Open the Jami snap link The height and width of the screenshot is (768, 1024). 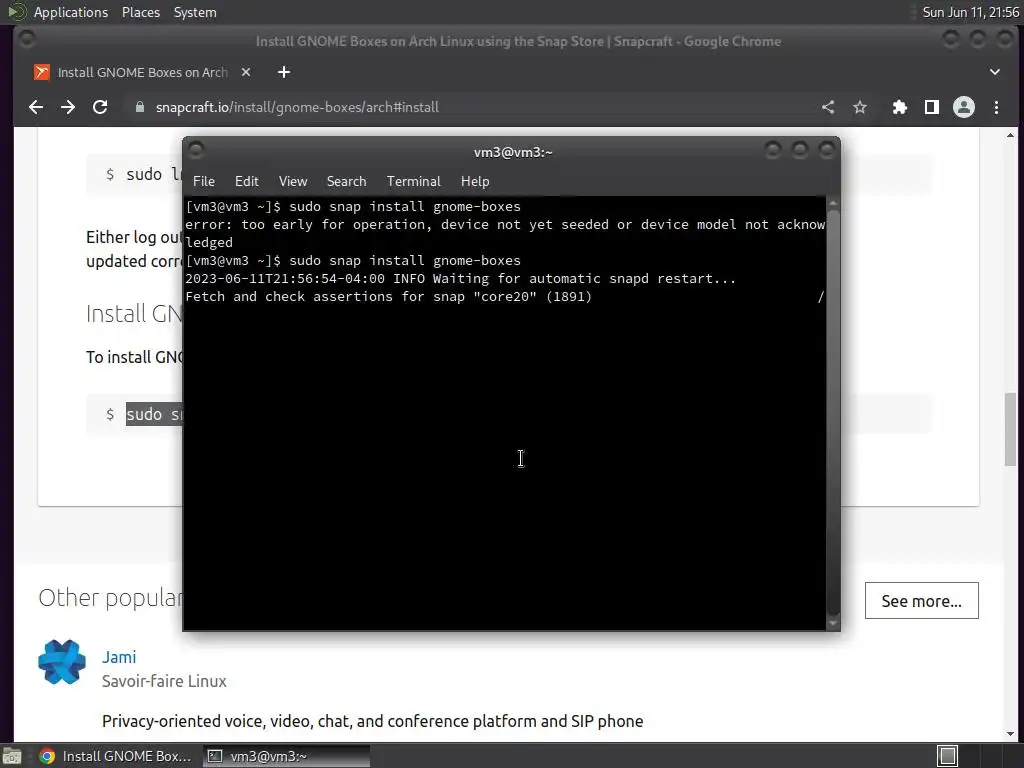[119, 657]
